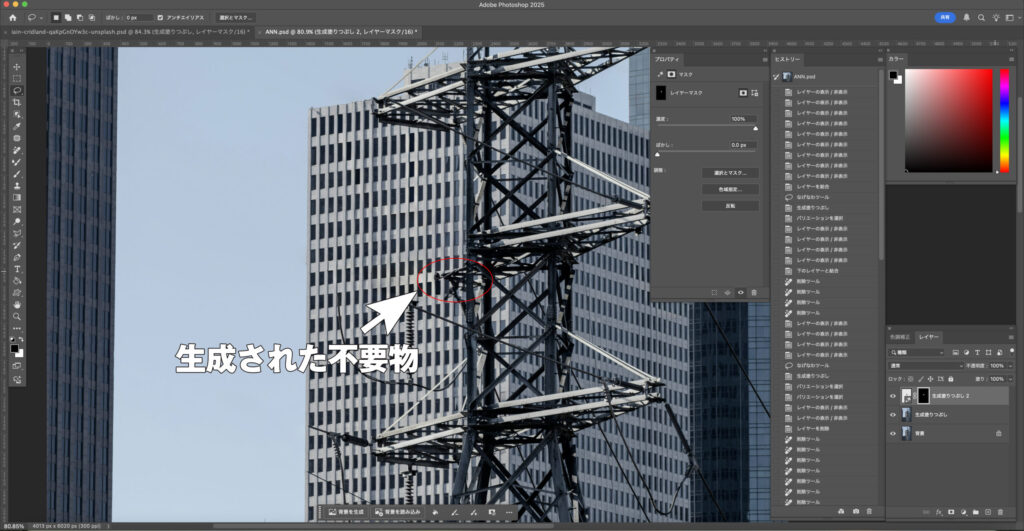Toggle the Anti-alias checkbox
1024x531 pixels.
[x=160, y=18]
